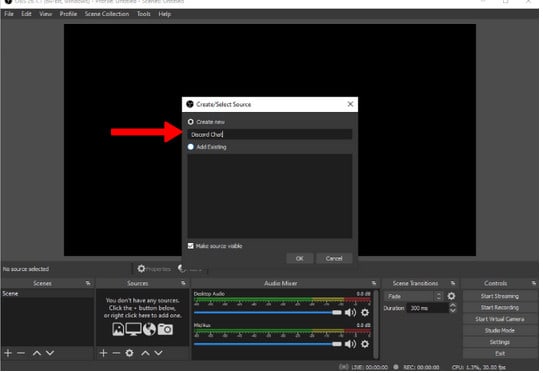Pop out the Audio Mixer dock

pyautogui.click(x=374, y=284)
